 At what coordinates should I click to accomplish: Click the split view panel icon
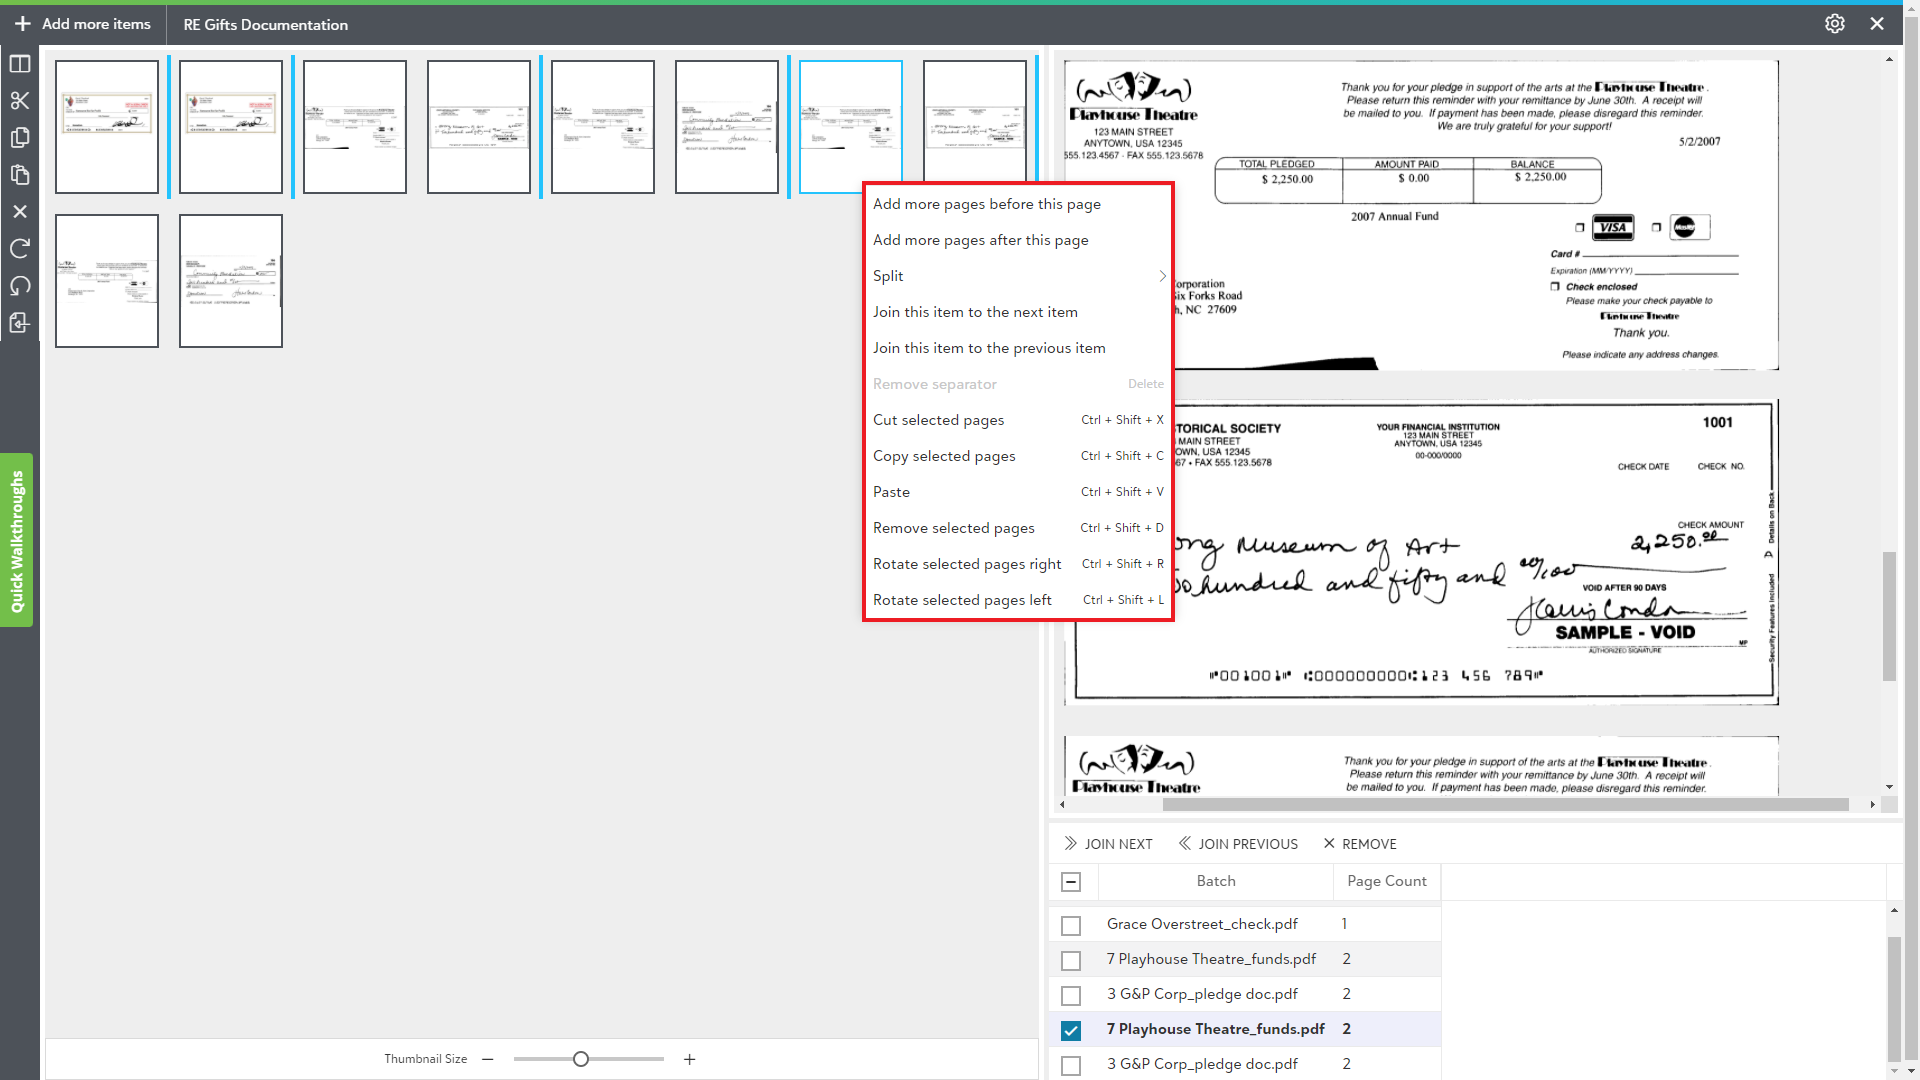click(20, 64)
